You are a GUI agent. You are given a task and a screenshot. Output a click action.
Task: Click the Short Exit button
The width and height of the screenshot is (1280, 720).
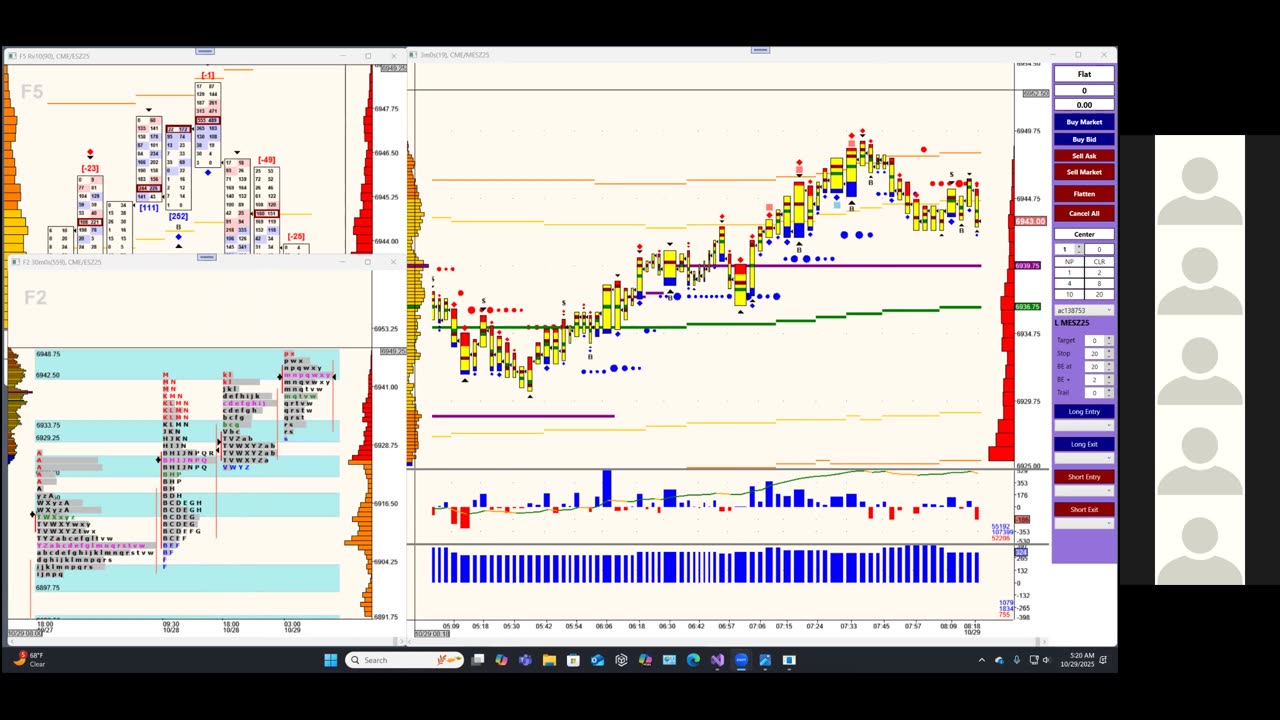pyautogui.click(x=1084, y=510)
